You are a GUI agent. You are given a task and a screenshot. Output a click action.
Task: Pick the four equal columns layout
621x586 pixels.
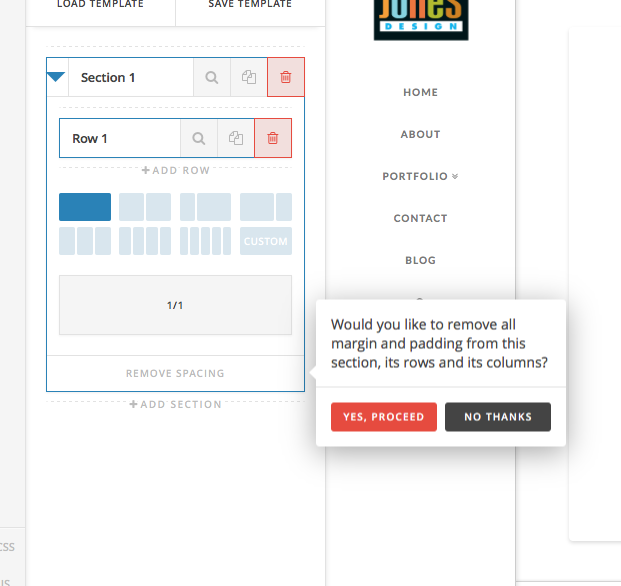[x=145, y=241]
